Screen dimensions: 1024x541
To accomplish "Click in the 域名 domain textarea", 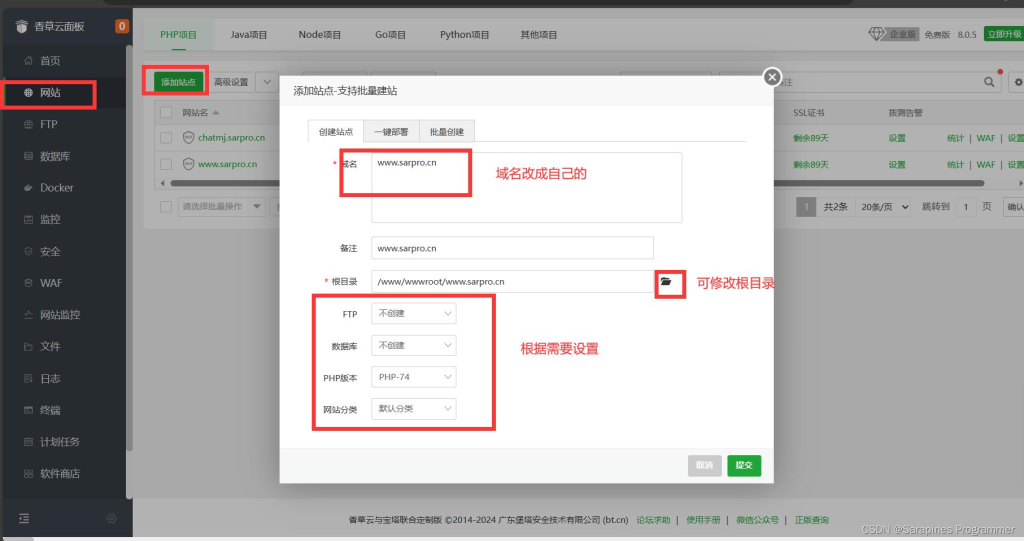I will 526,188.
